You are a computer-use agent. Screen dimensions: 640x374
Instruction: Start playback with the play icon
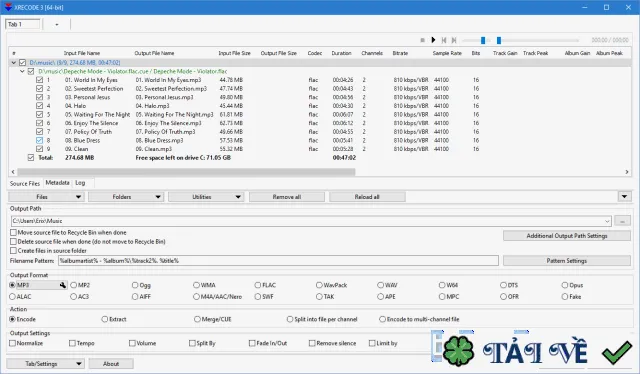pos(433,40)
